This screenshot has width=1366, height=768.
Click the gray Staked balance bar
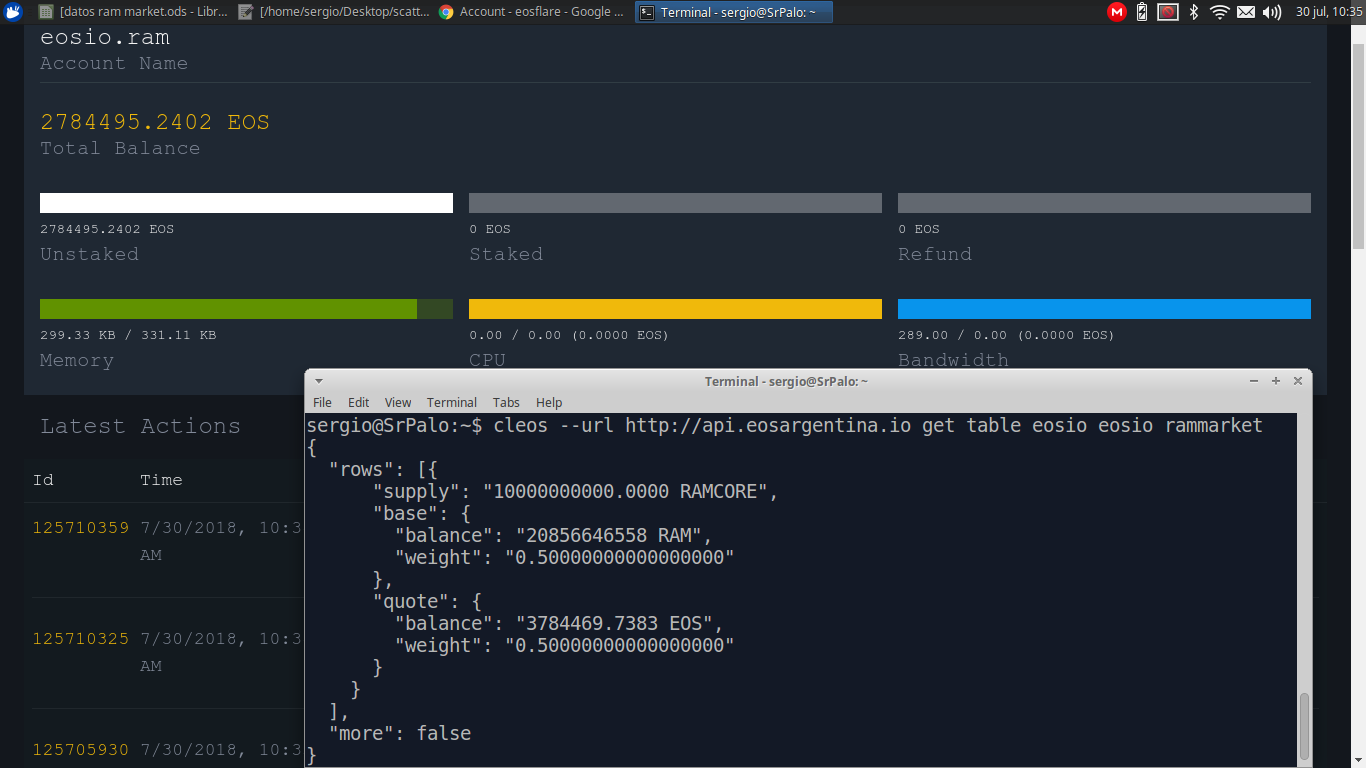[675, 203]
